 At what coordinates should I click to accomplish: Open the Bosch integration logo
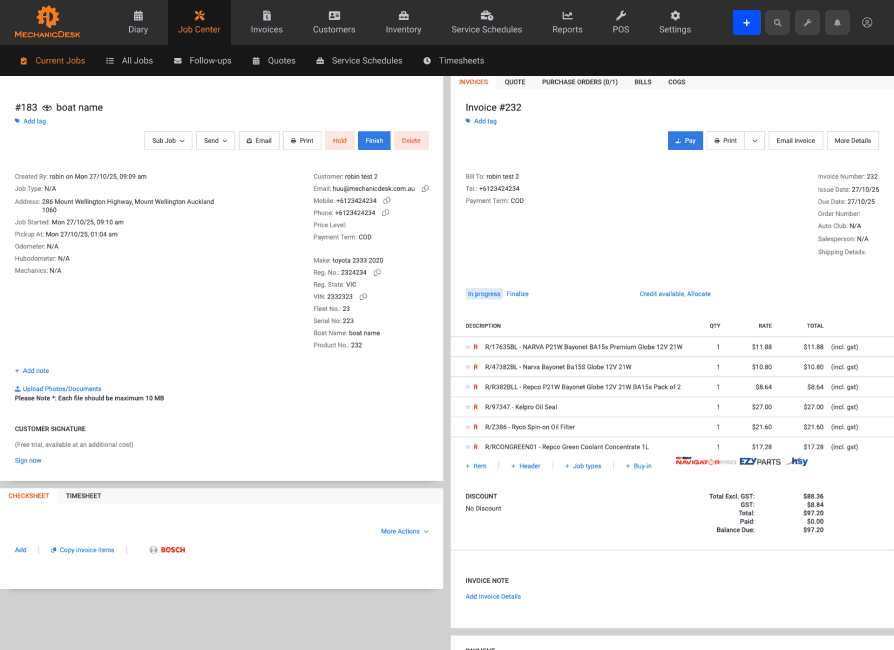(168, 550)
